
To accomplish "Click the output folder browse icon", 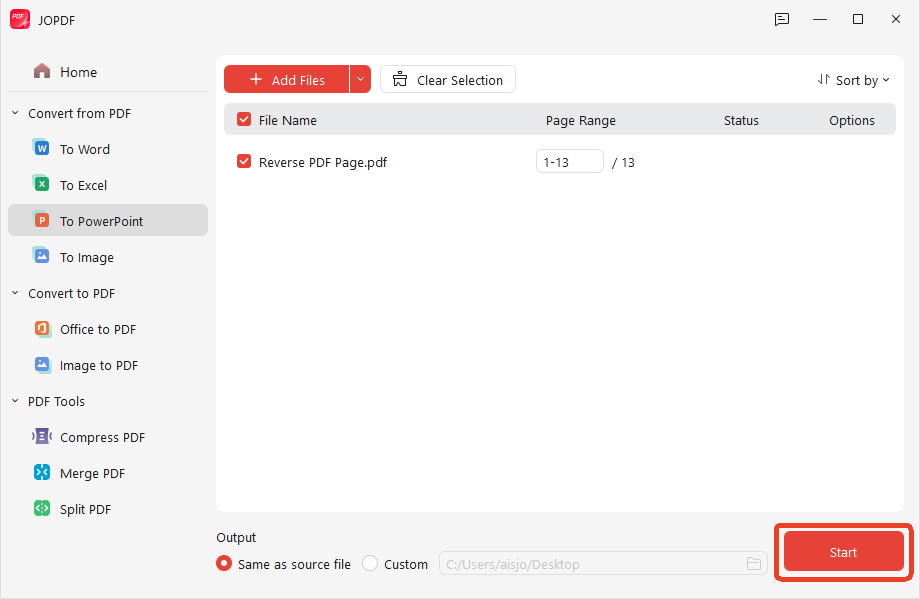I will (x=753, y=564).
